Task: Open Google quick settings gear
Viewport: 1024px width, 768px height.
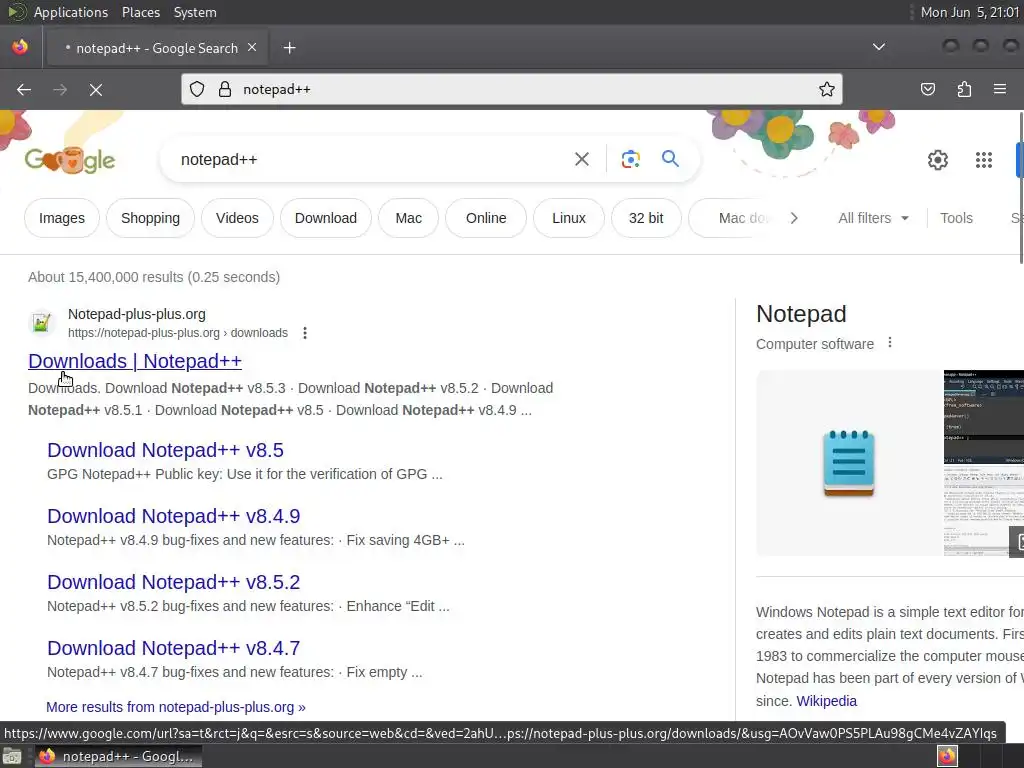Action: (938, 160)
